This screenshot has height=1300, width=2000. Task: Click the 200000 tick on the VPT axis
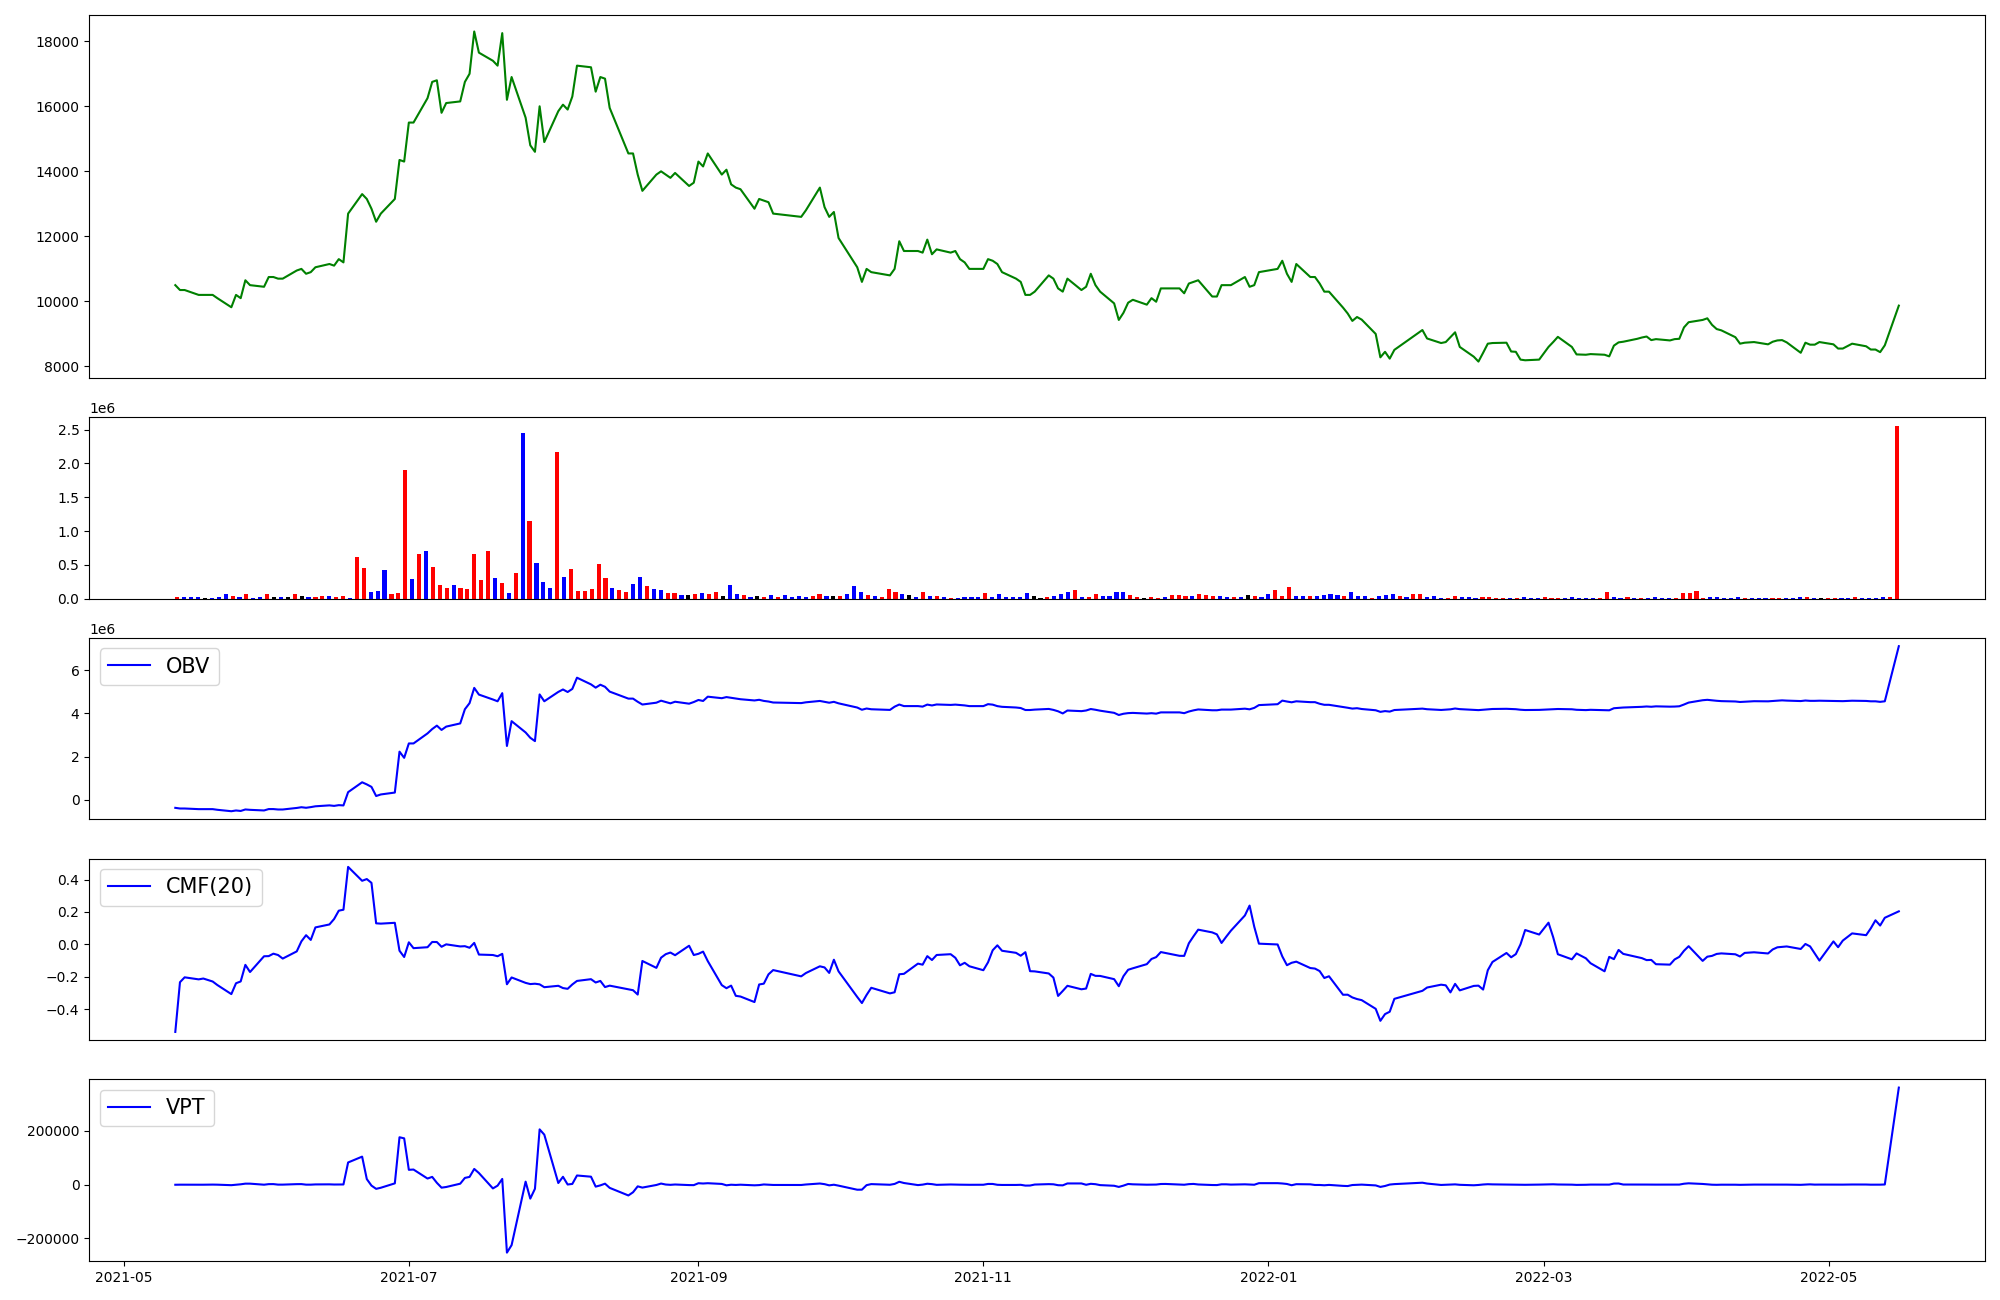pos(53,1132)
